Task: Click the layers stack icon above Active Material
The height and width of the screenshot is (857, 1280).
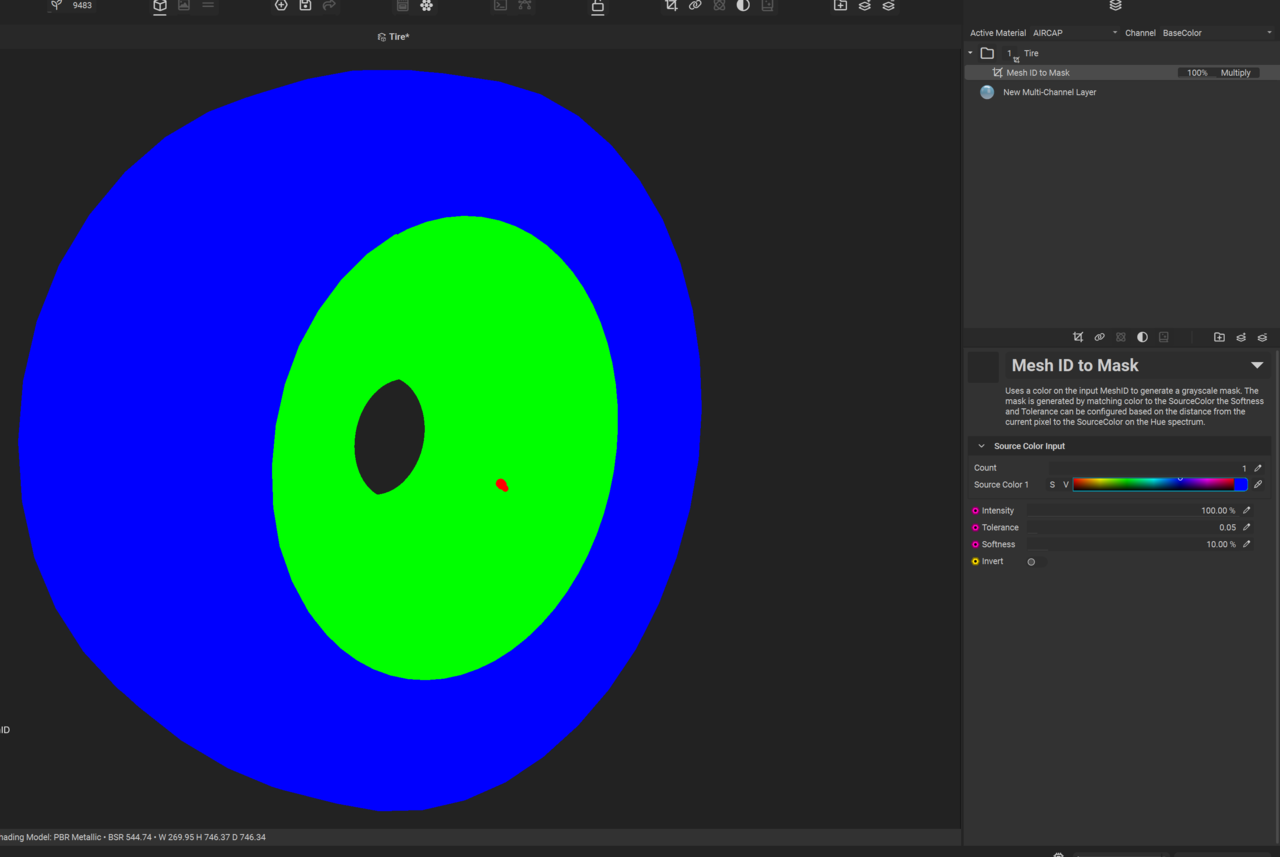Action: pyautogui.click(x=1115, y=6)
